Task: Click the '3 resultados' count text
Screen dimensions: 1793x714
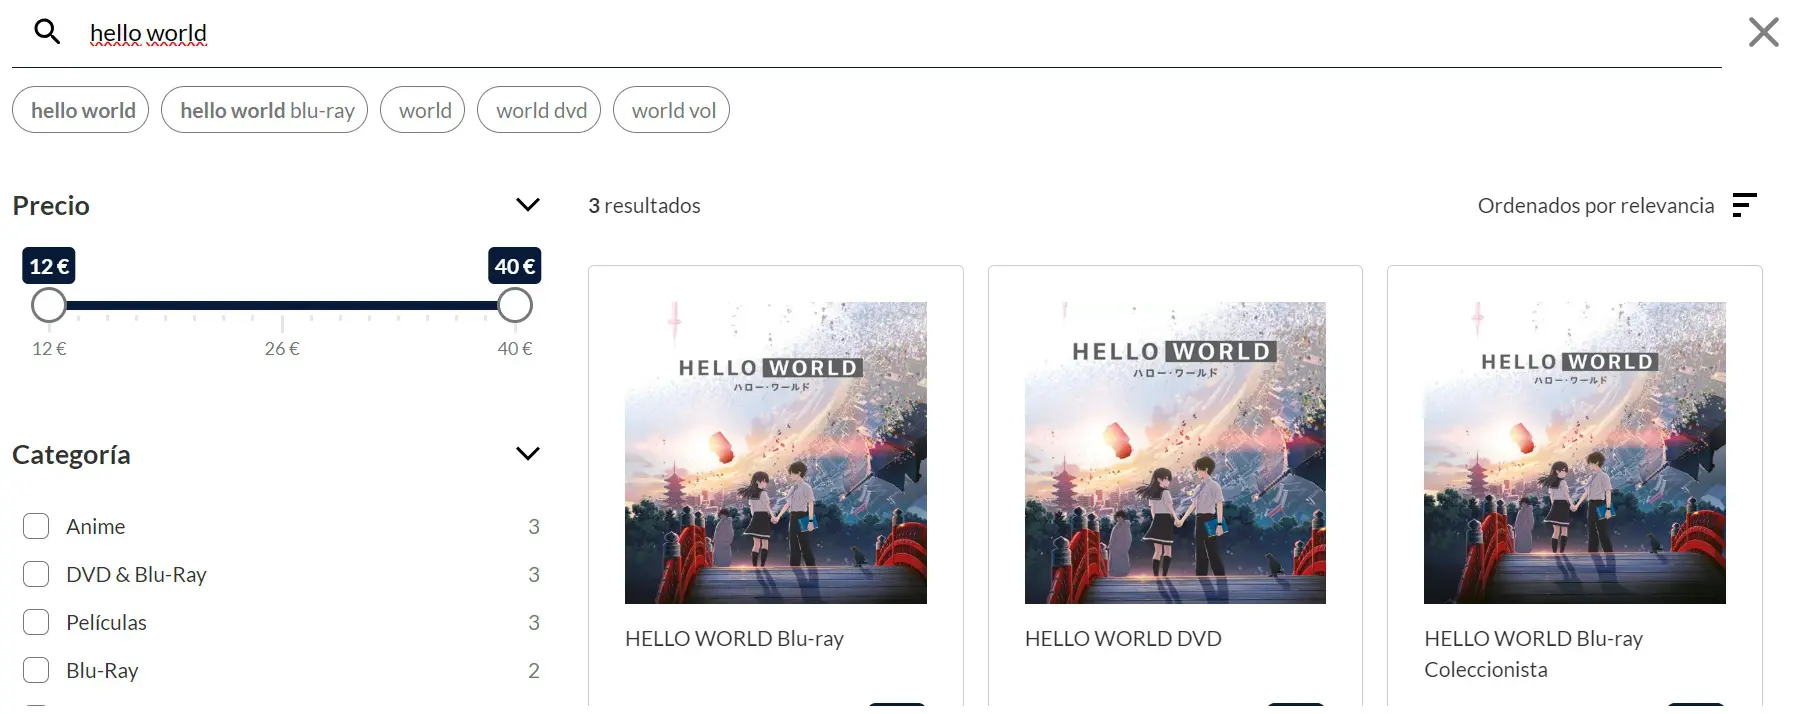Action: (644, 205)
